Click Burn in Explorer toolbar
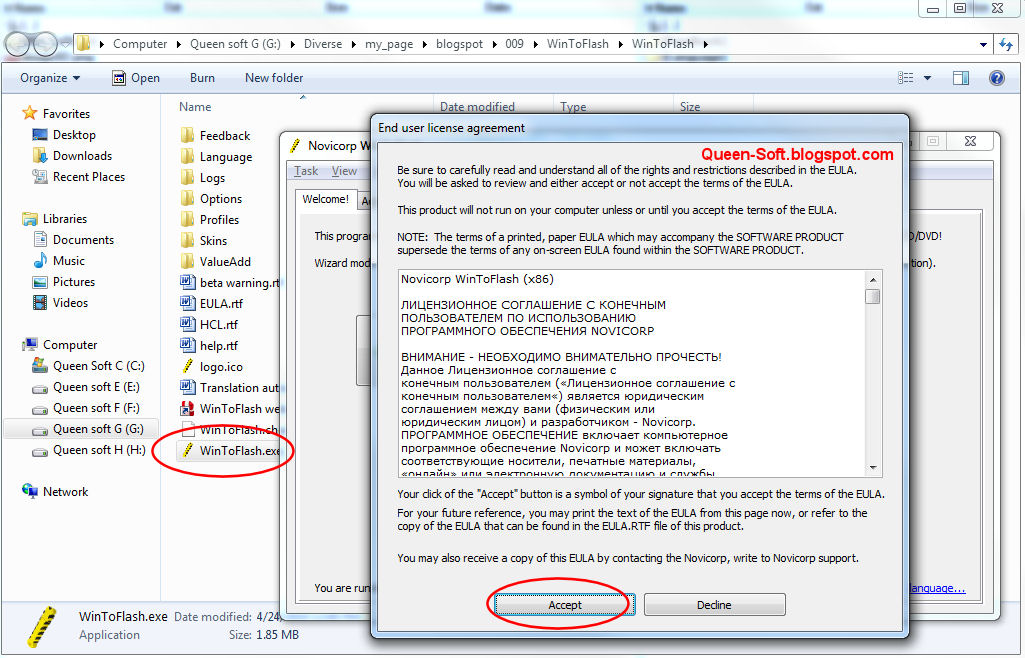Screen dimensions: 1025x658 pyautogui.click(x=202, y=78)
